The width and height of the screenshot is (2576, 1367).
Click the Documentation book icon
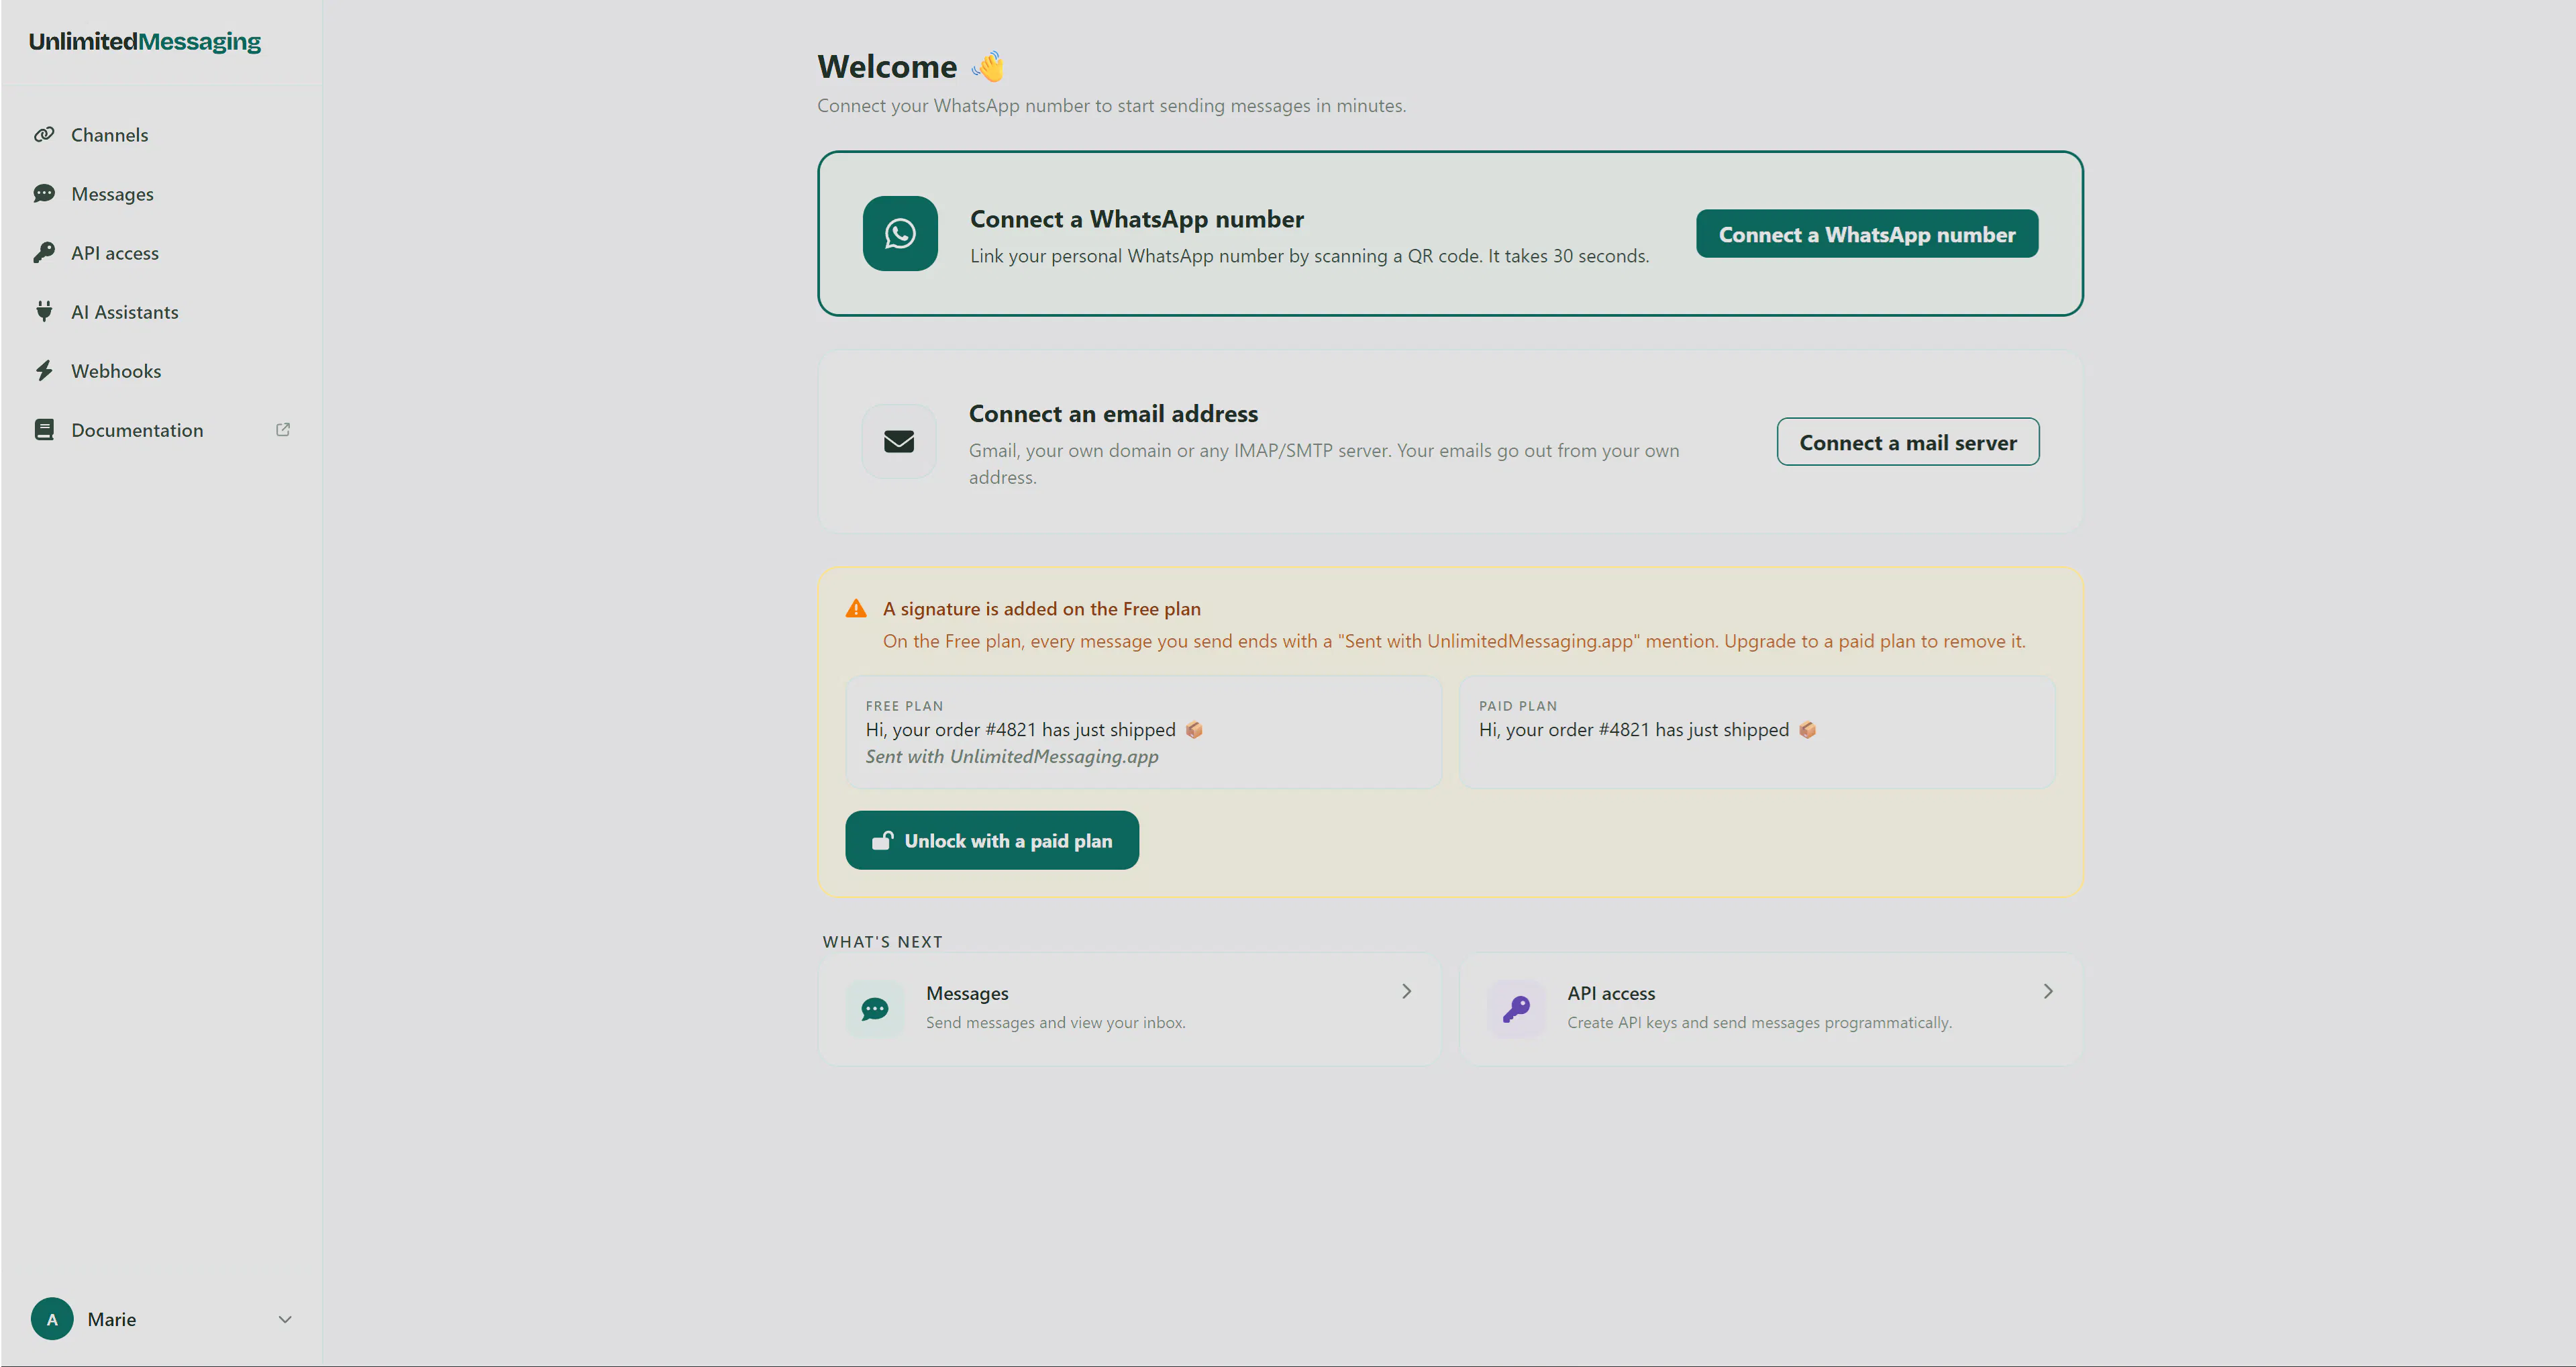pos(44,429)
